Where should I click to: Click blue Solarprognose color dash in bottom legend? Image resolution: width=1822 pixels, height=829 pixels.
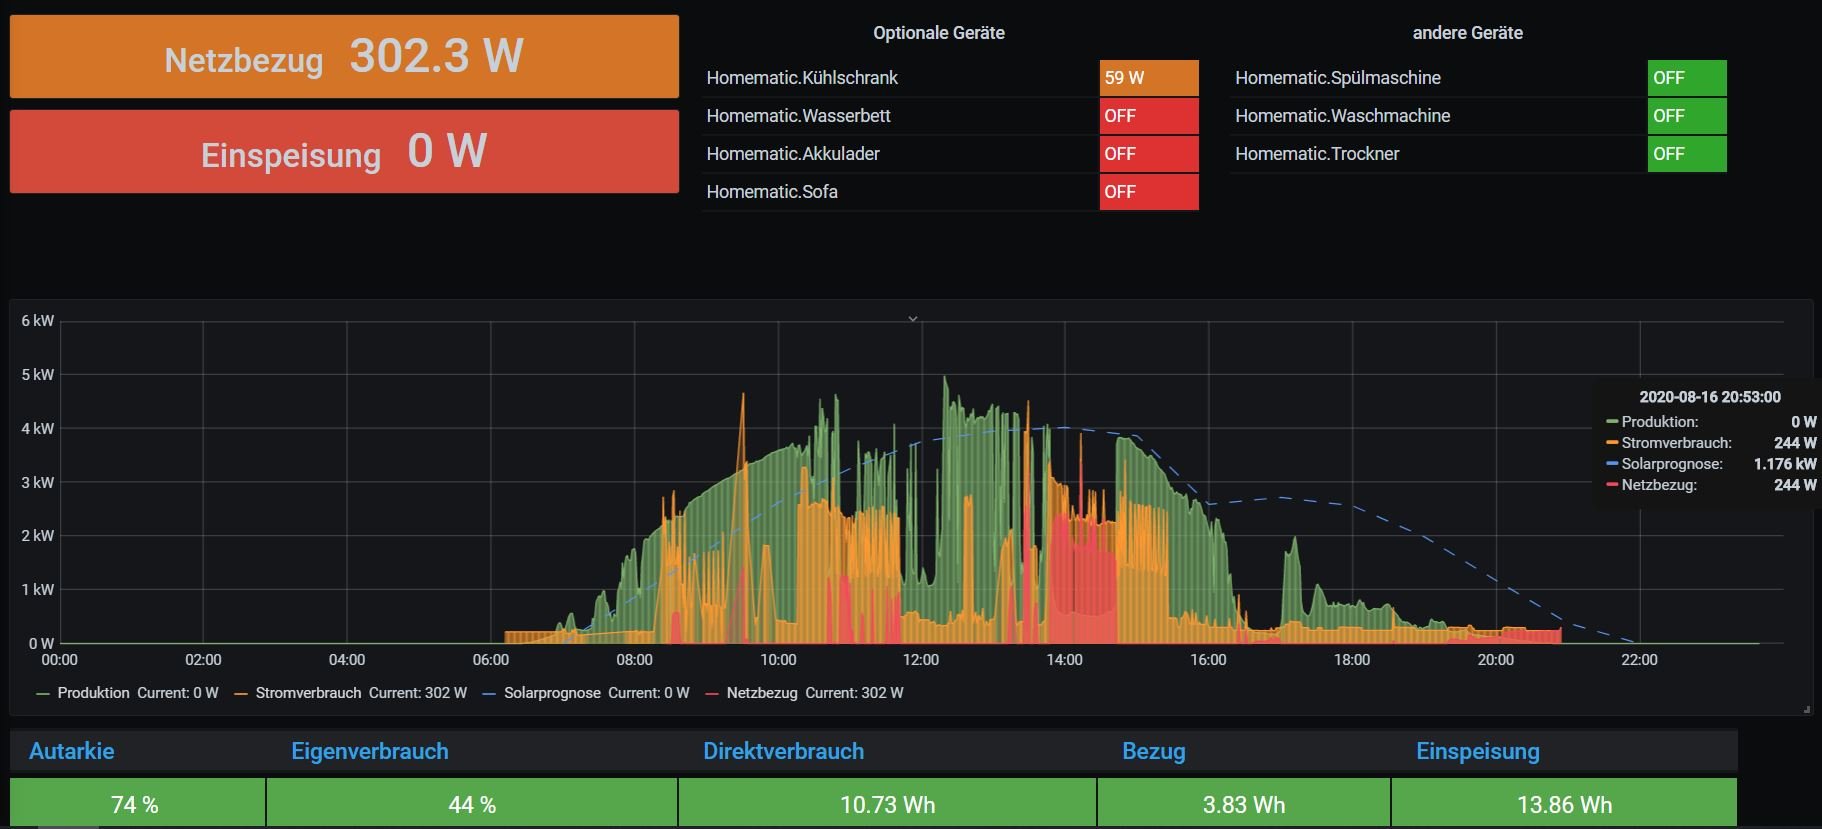489,694
